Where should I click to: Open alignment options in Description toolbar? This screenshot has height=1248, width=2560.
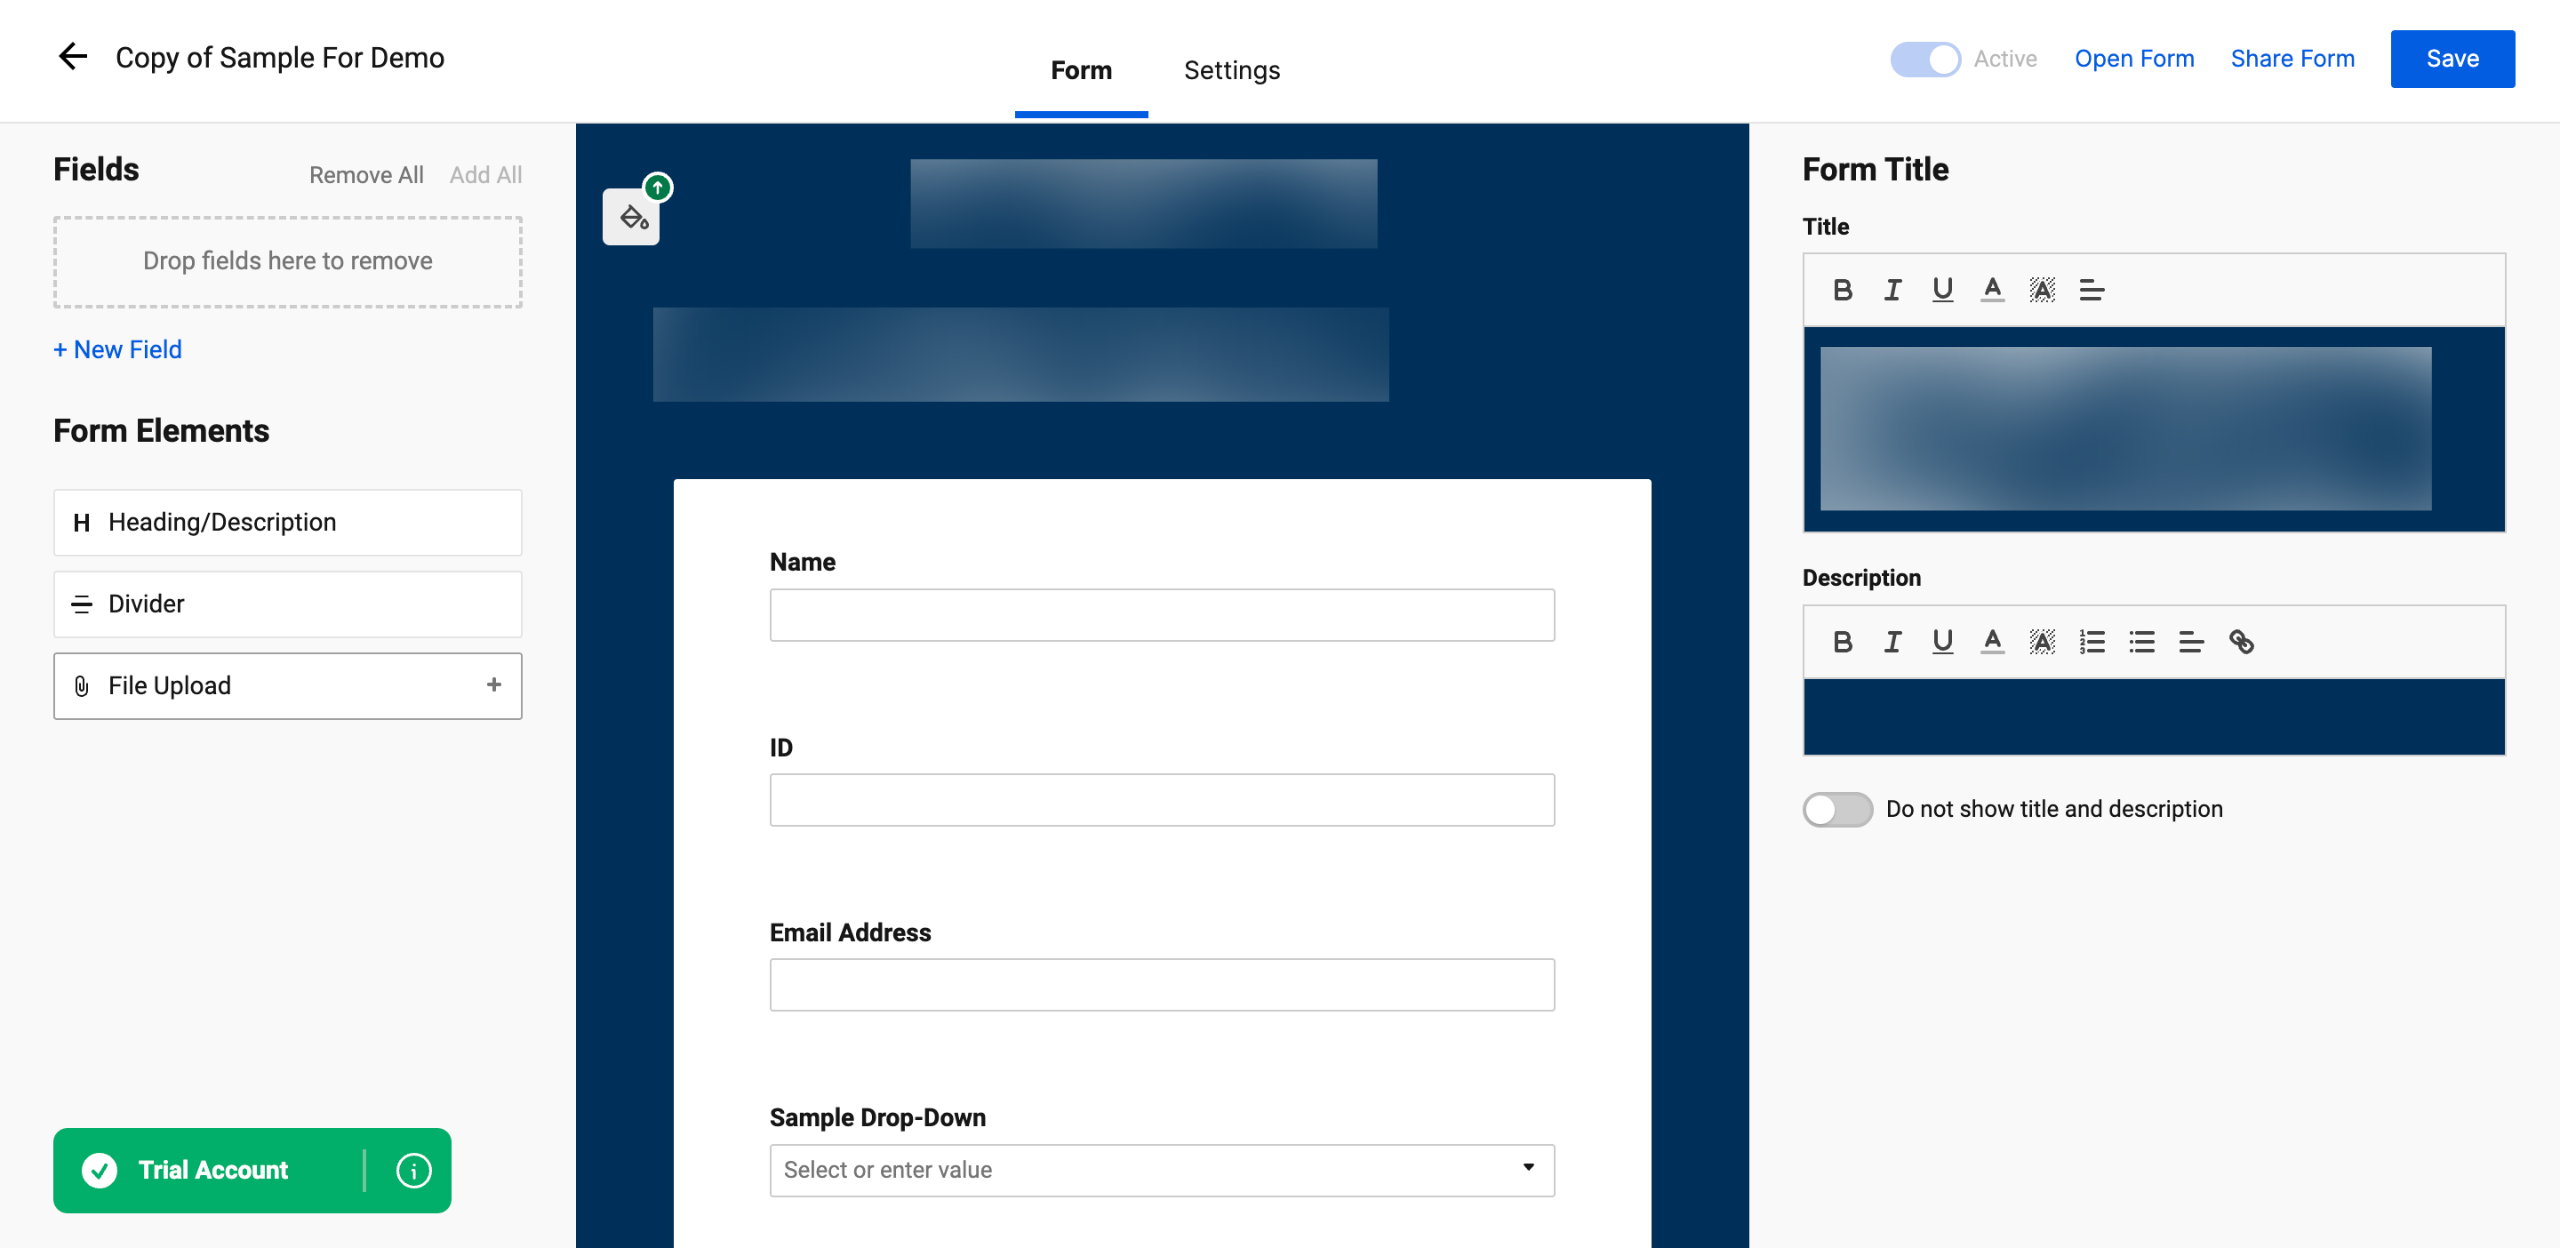(2191, 641)
